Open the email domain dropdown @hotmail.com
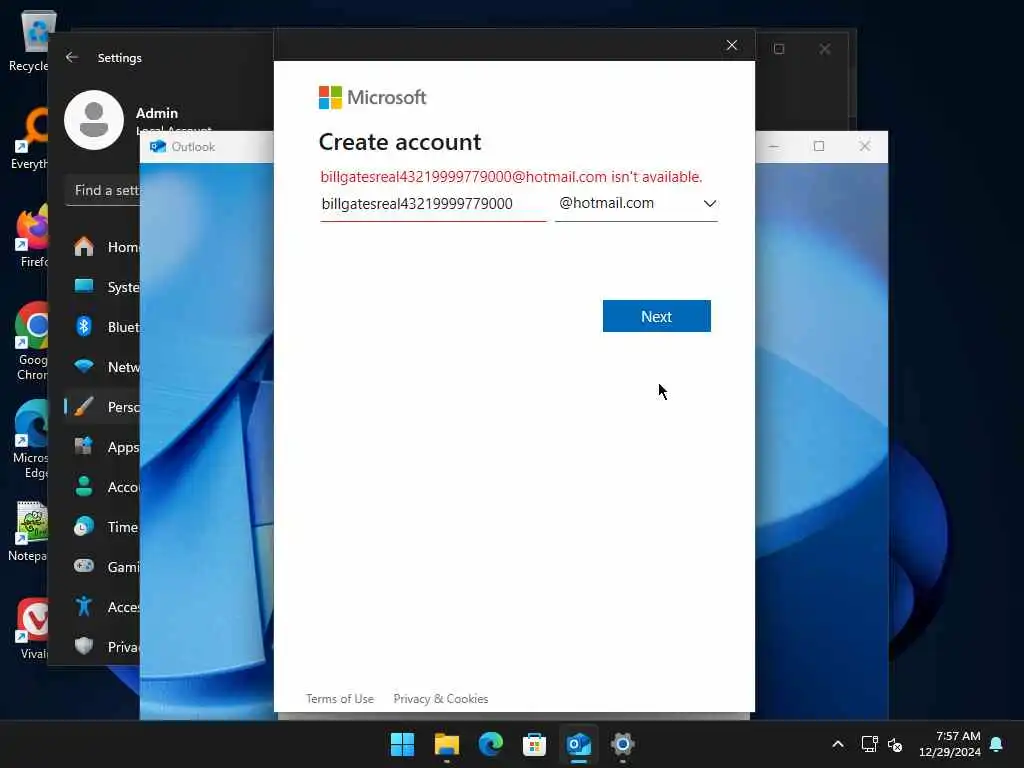The height and width of the screenshot is (768, 1024). tap(636, 204)
